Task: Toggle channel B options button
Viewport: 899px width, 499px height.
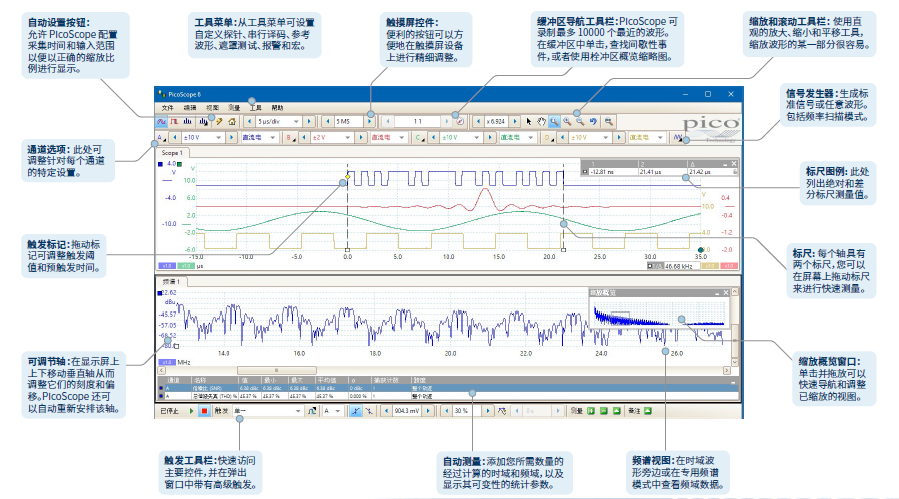Action: pyautogui.click(x=292, y=136)
